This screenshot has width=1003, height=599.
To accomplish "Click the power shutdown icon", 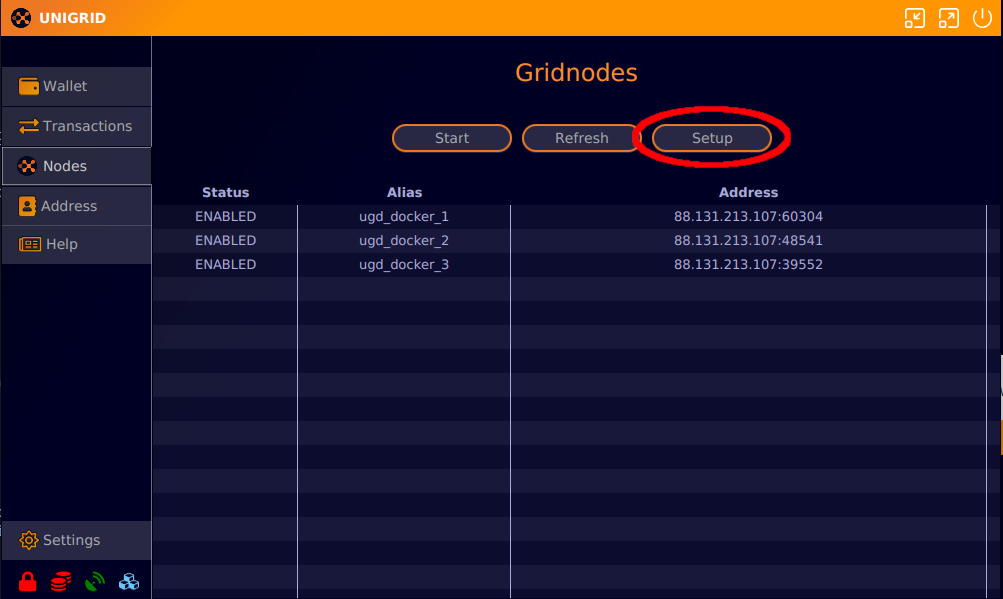I will (x=982, y=18).
